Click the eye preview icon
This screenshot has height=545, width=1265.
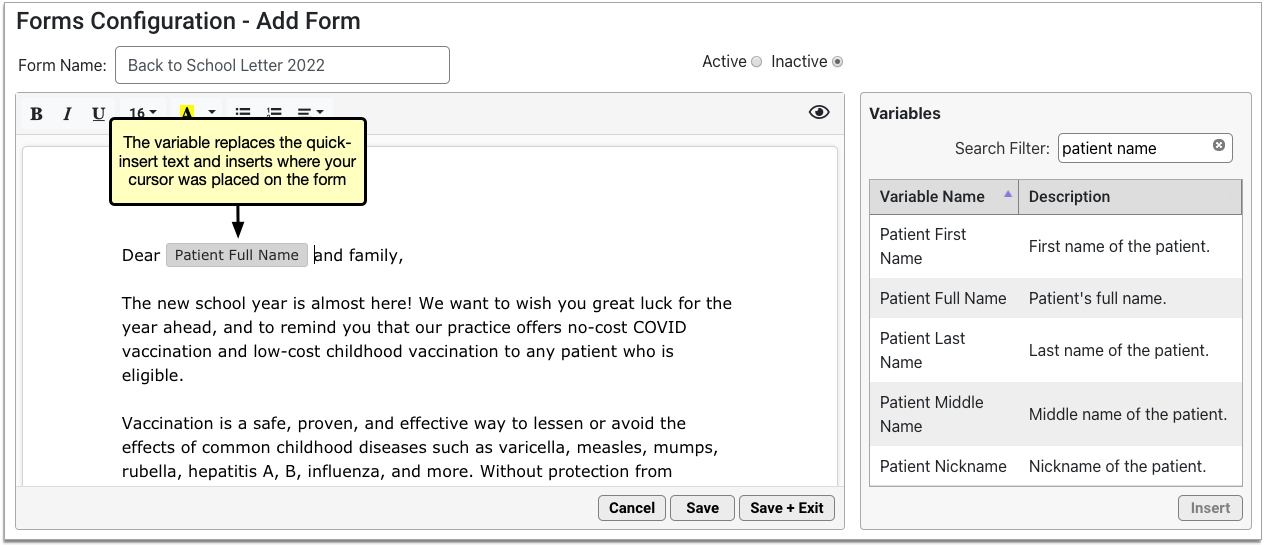tap(819, 113)
